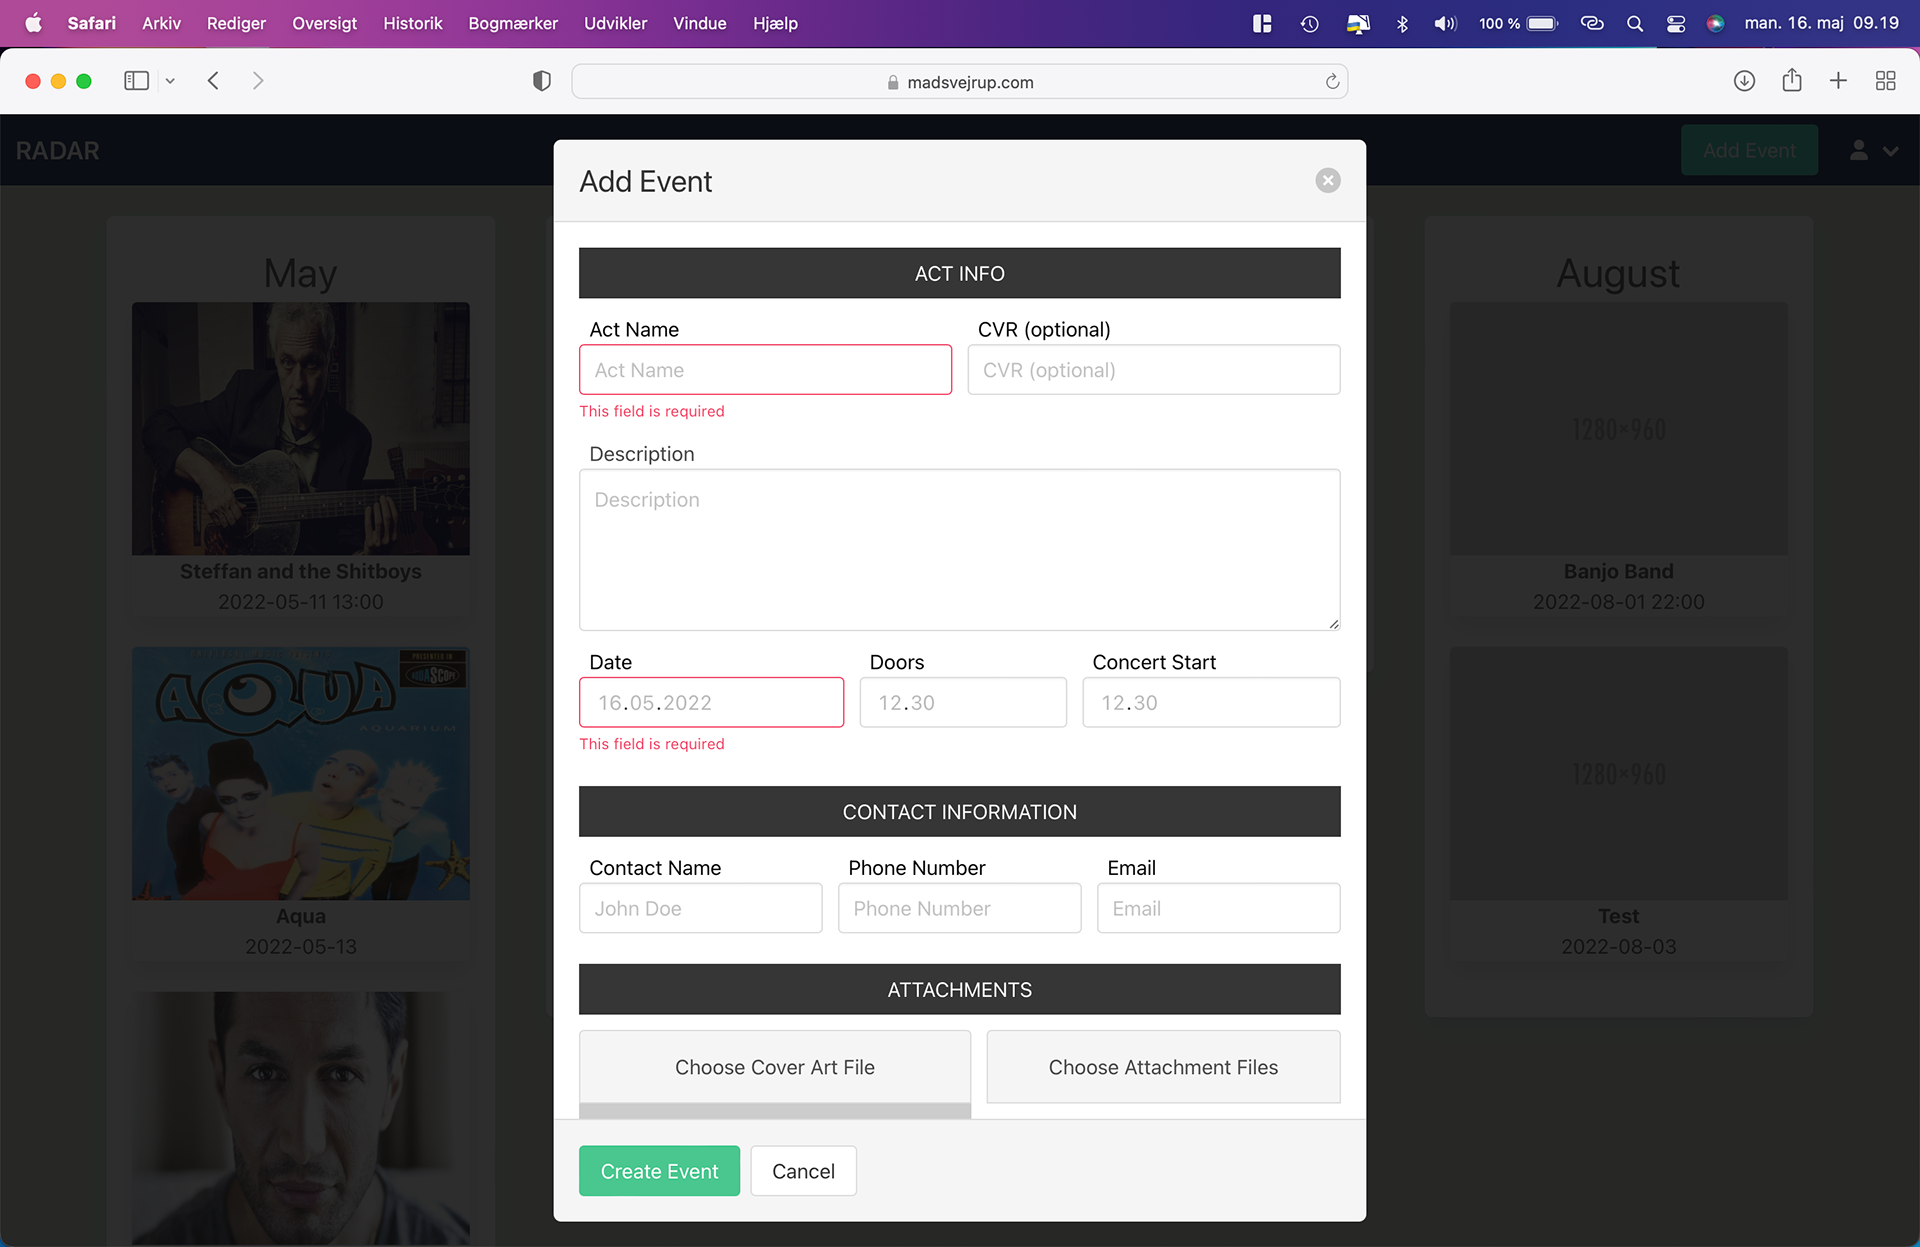Open the Date field picker

click(x=711, y=703)
